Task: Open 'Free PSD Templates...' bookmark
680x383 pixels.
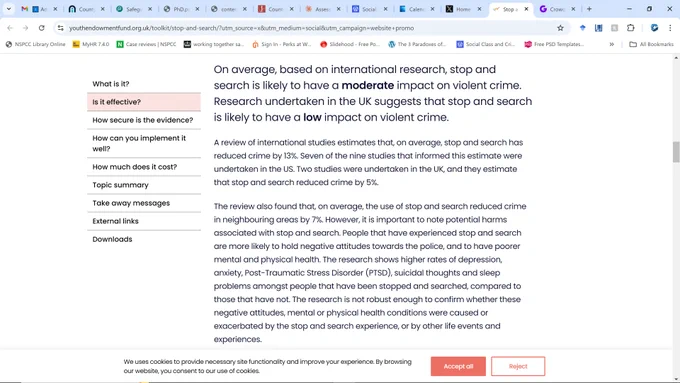Action: click(554, 44)
